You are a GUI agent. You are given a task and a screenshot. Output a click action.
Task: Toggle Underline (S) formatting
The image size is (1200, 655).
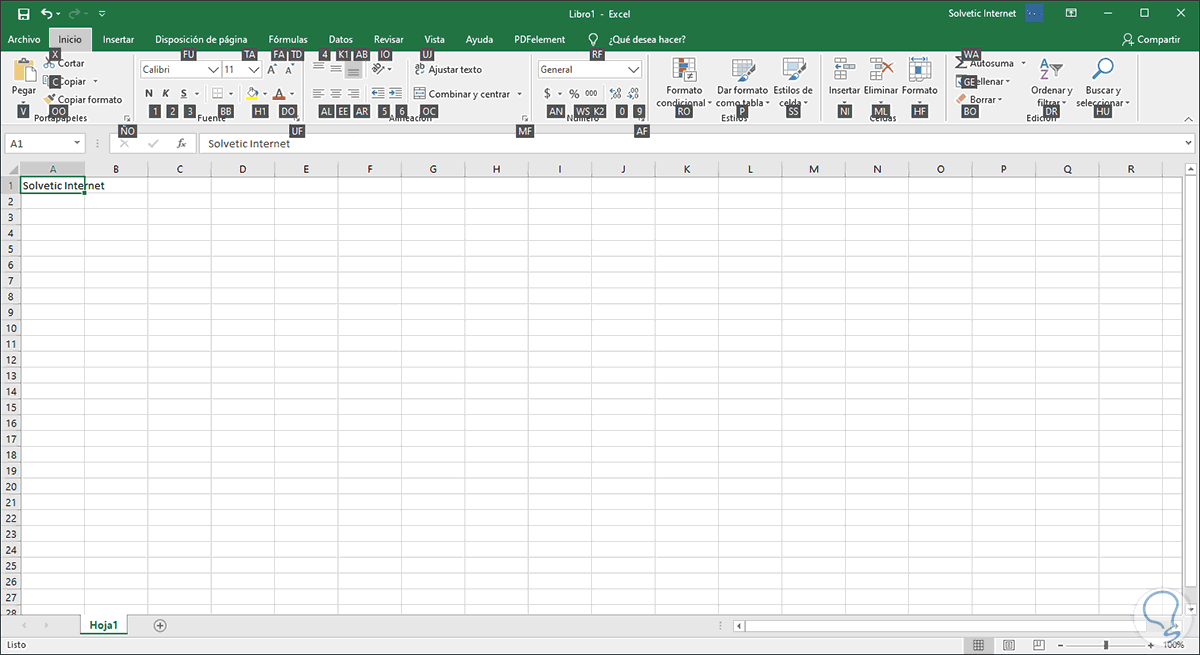[184, 94]
